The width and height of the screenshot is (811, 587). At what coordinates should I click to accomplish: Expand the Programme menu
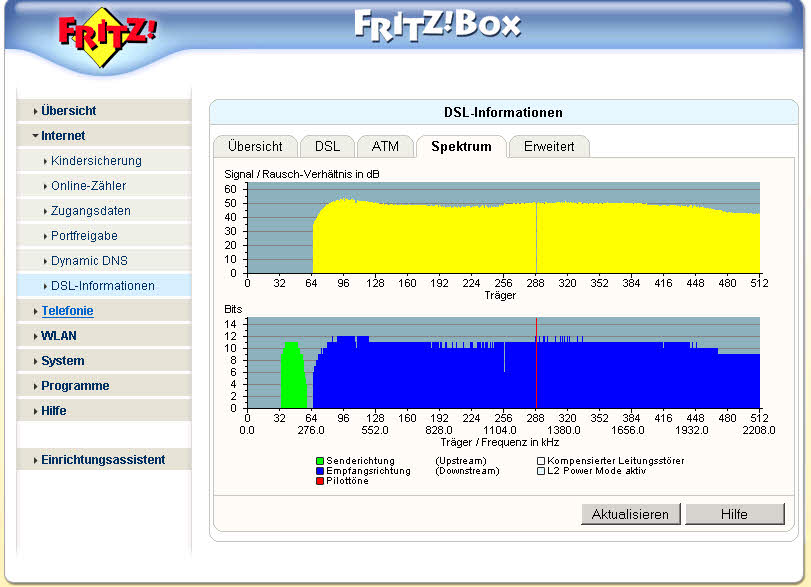coord(104,386)
